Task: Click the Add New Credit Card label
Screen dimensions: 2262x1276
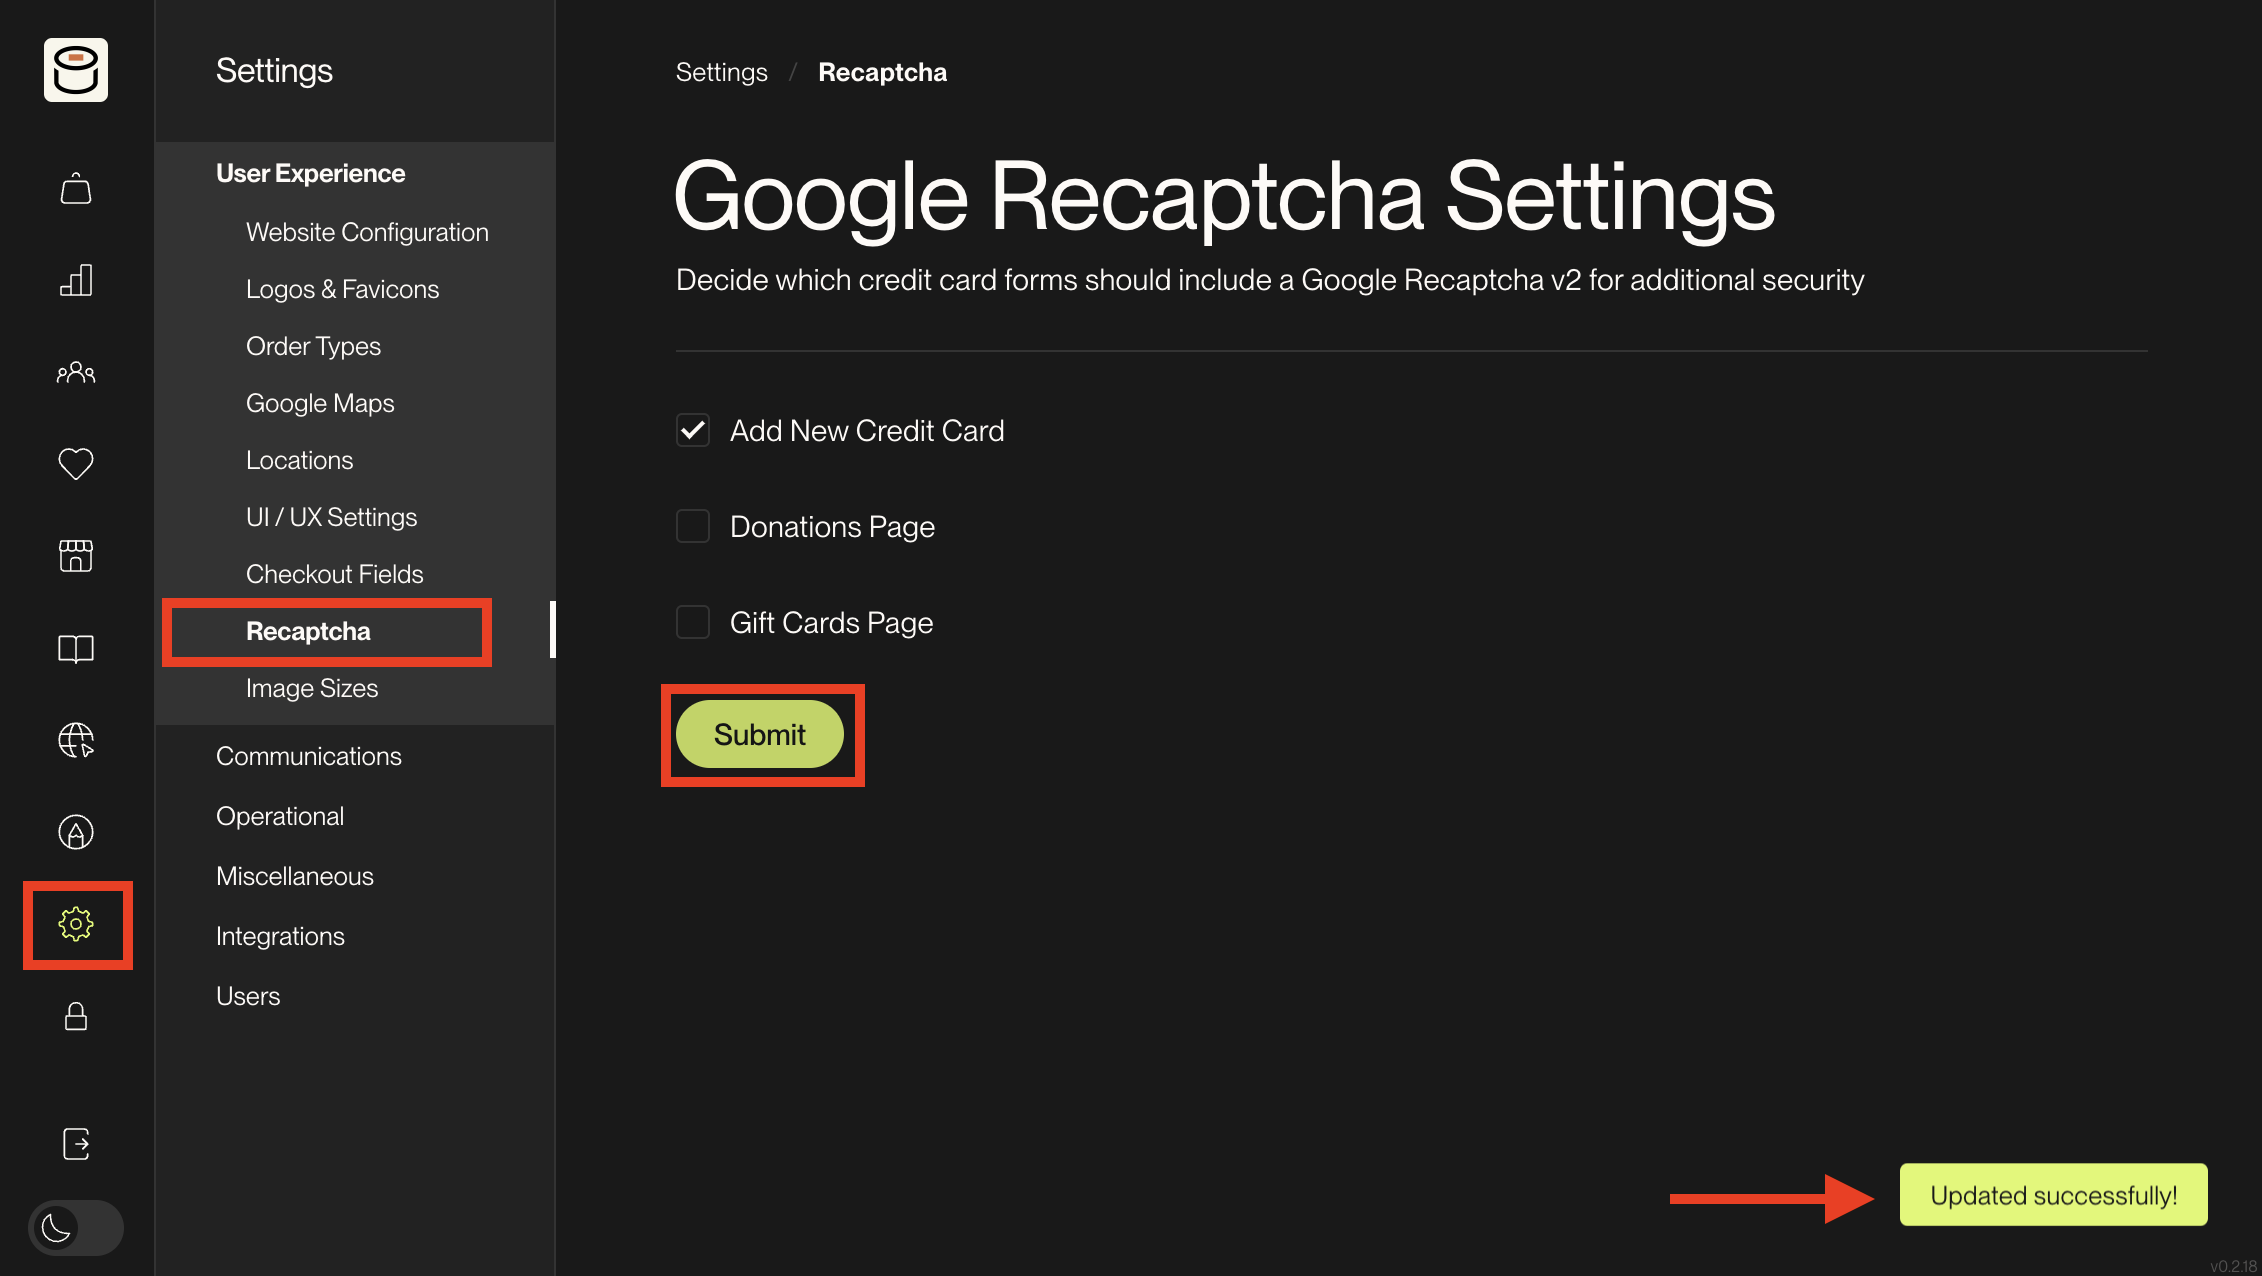Action: tap(867, 430)
